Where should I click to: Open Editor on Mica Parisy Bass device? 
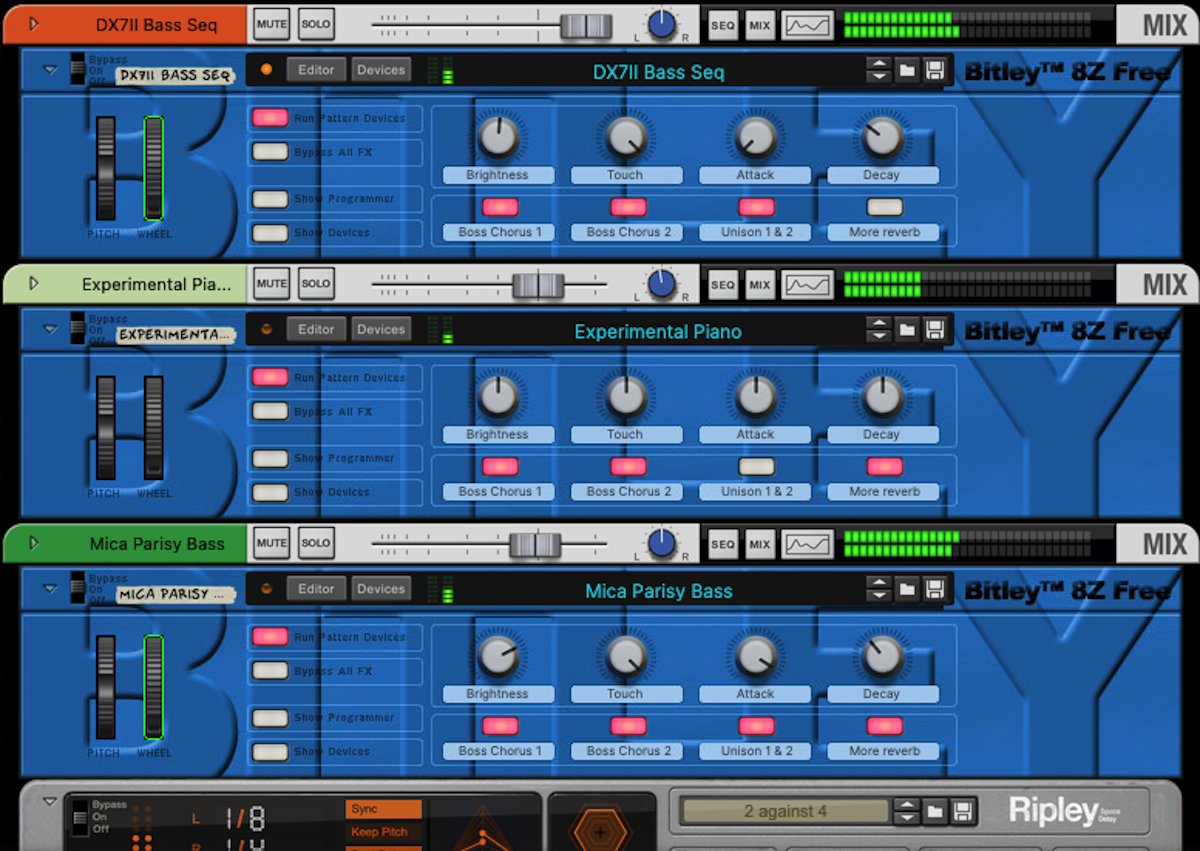[x=316, y=589]
